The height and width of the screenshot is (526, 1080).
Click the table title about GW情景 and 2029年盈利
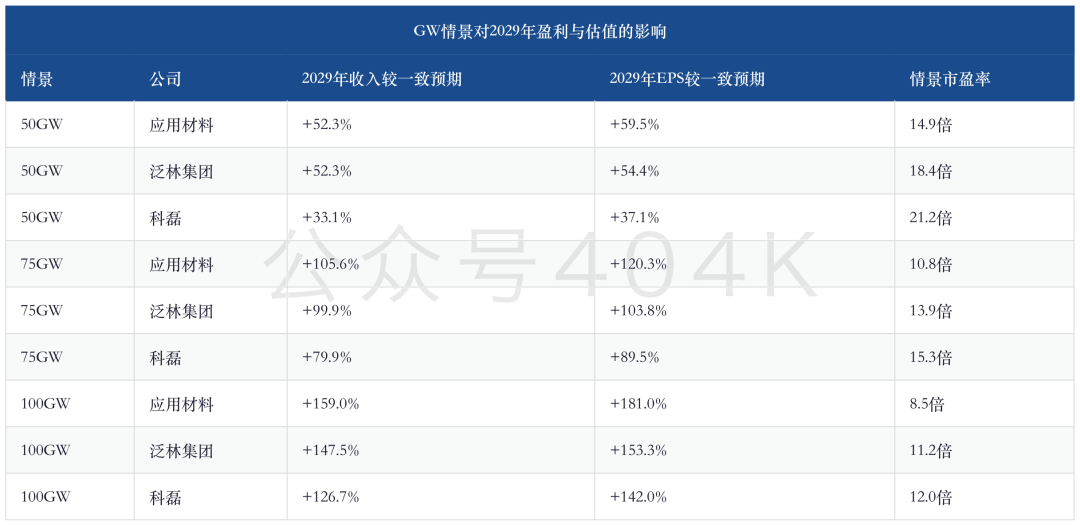539,32
